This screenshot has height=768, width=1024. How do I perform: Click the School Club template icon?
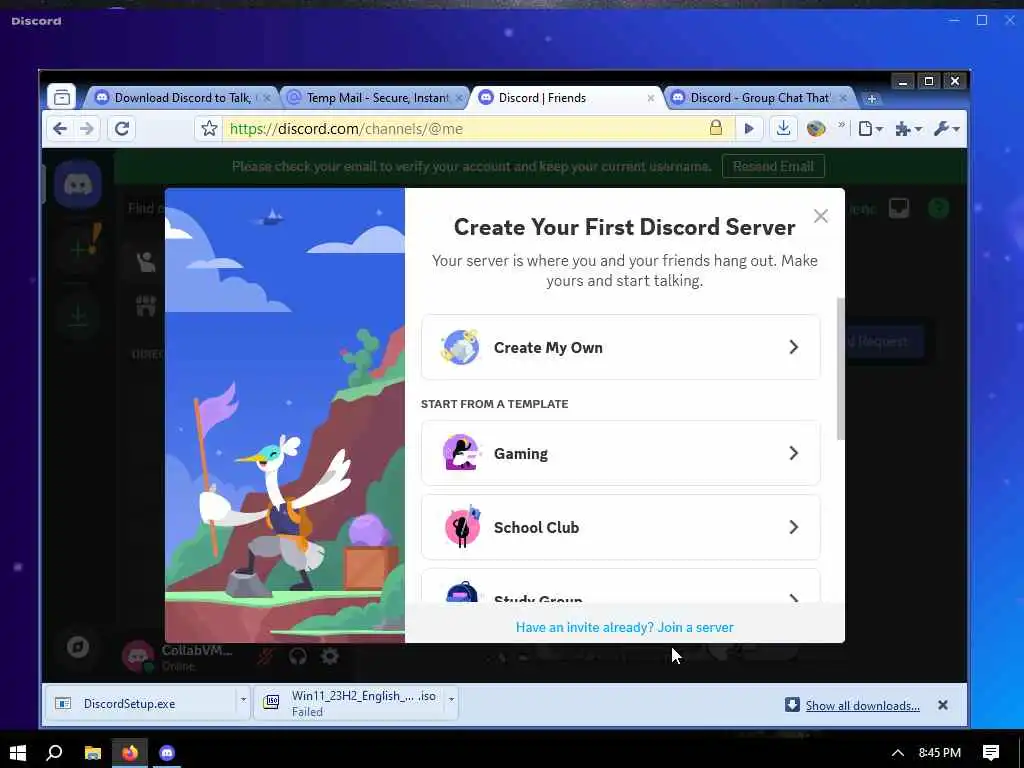point(462,526)
